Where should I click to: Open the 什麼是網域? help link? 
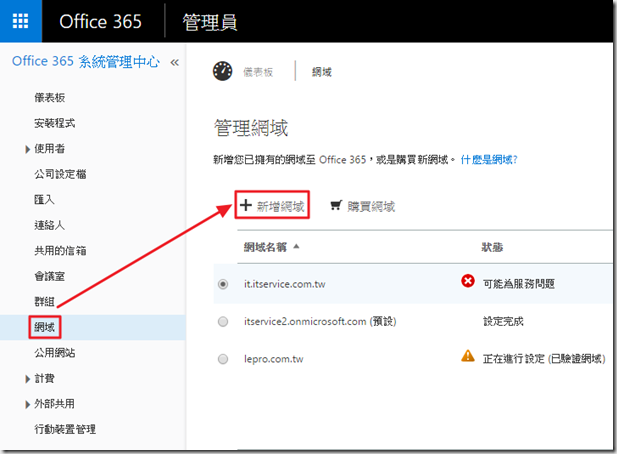coord(488,159)
